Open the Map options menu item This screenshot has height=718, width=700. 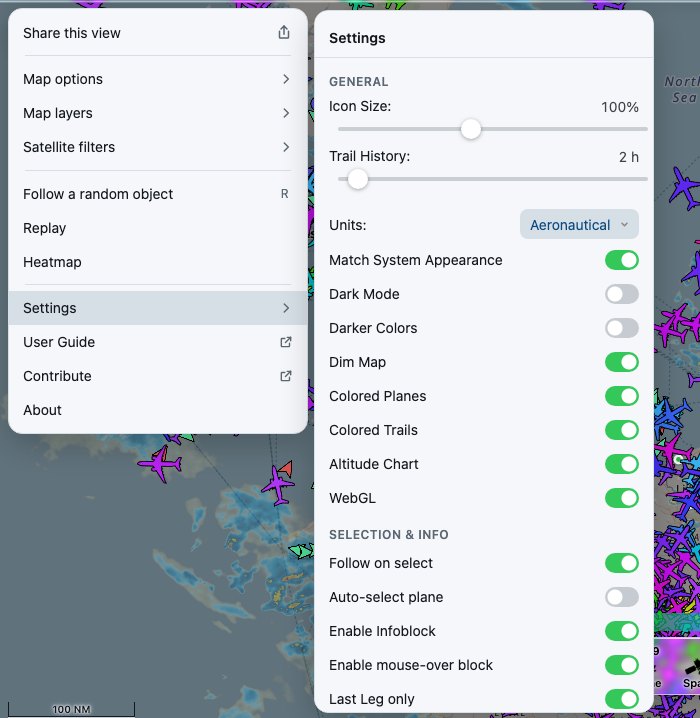pos(157,79)
